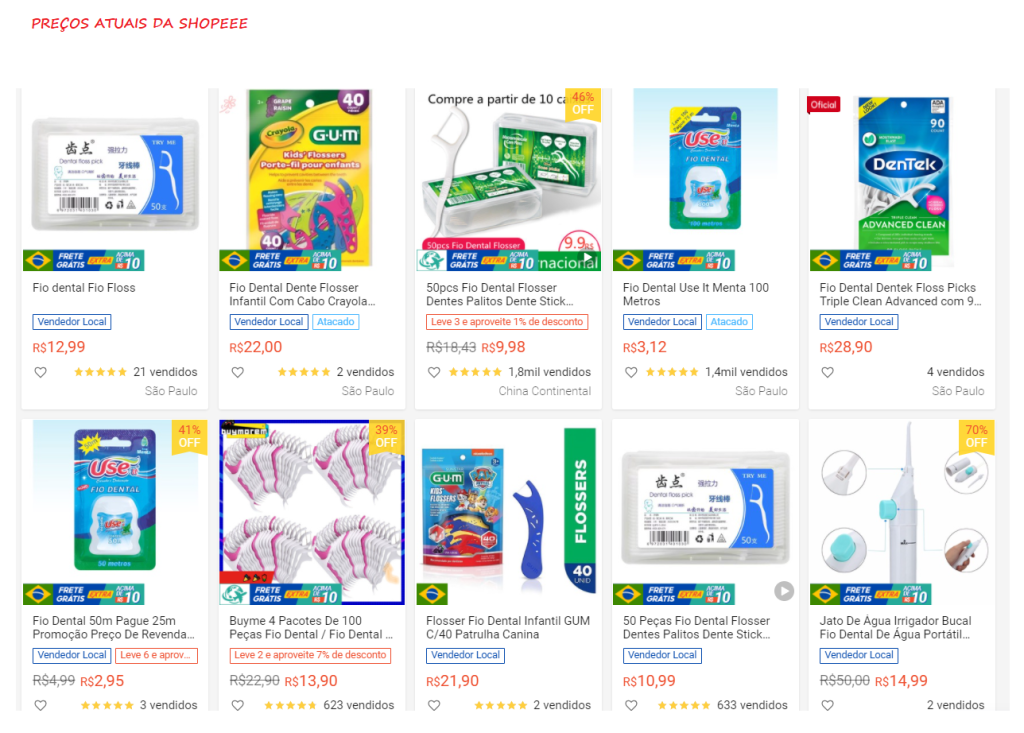Screen dimensions: 1024x733
Task: Toggle heart on Use It Menta 100 Metros
Action: coord(631,372)
